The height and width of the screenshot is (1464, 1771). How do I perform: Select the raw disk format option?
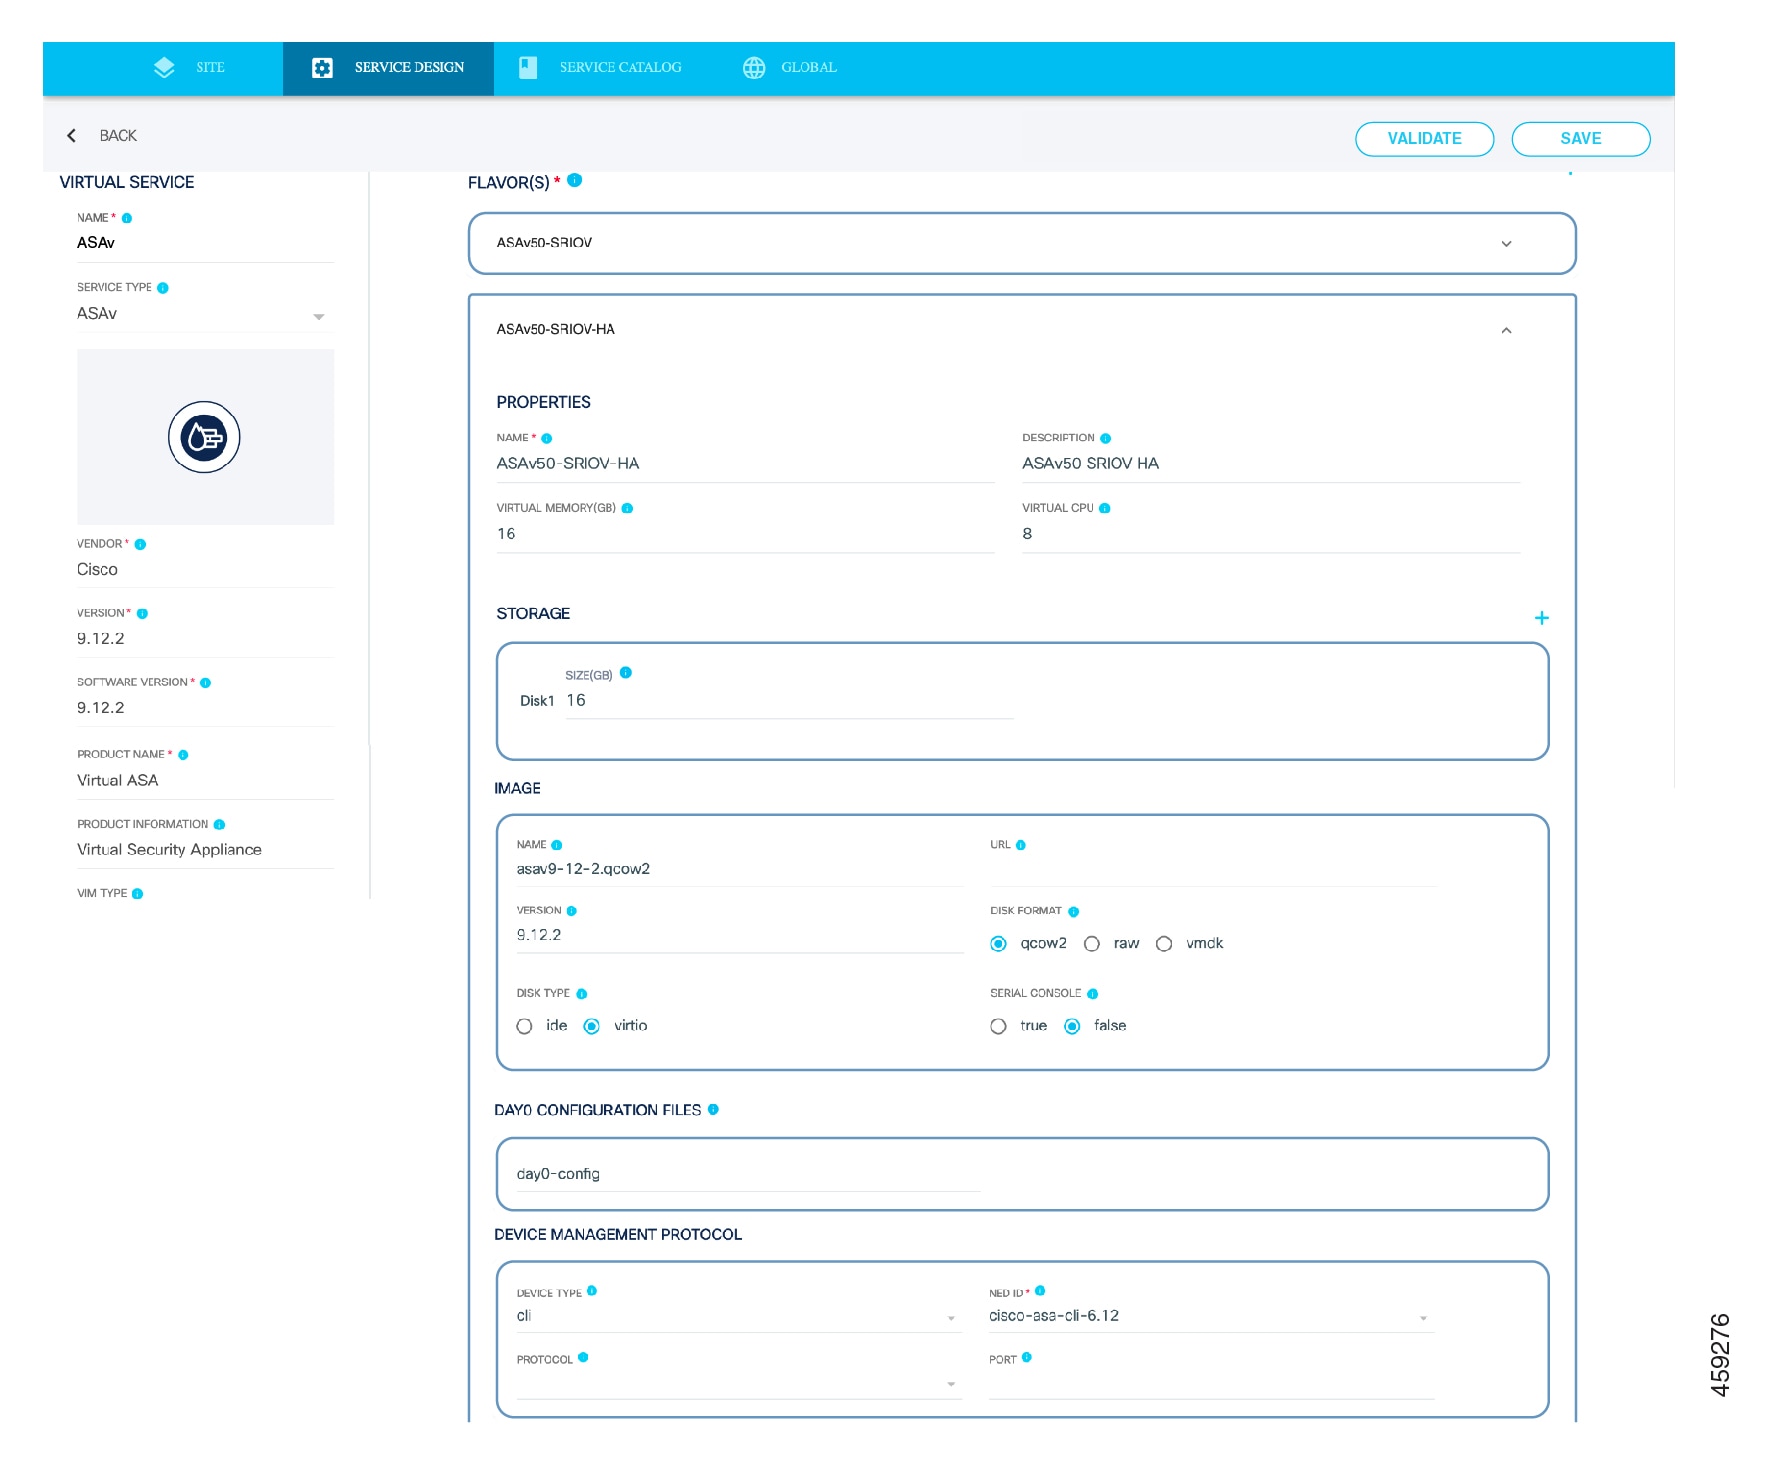click(x=1092, y=943)
